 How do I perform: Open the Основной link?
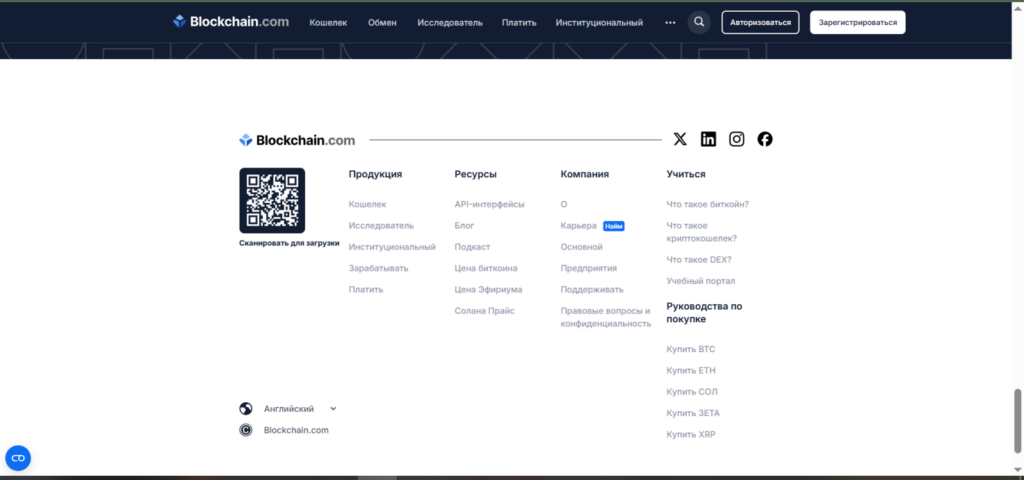pyautogui.click(x=581, y=247)
